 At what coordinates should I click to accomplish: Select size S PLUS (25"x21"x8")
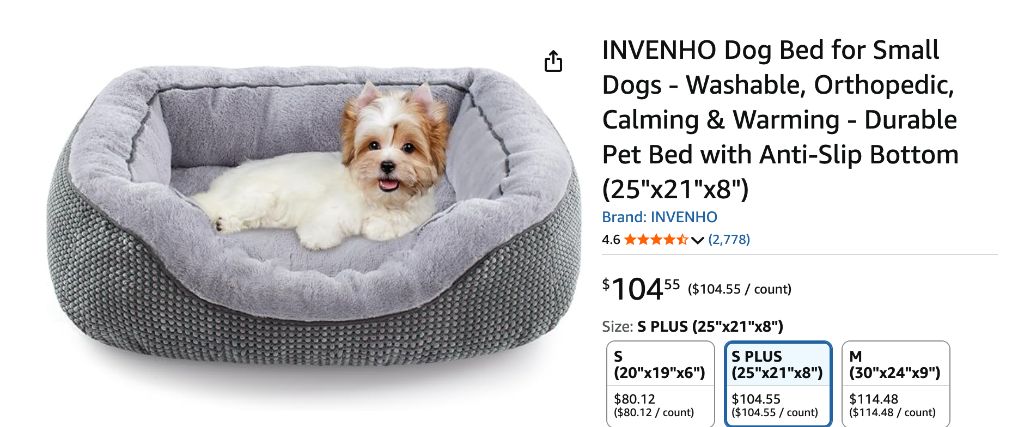pyautogui.click(x=778, y=383)
